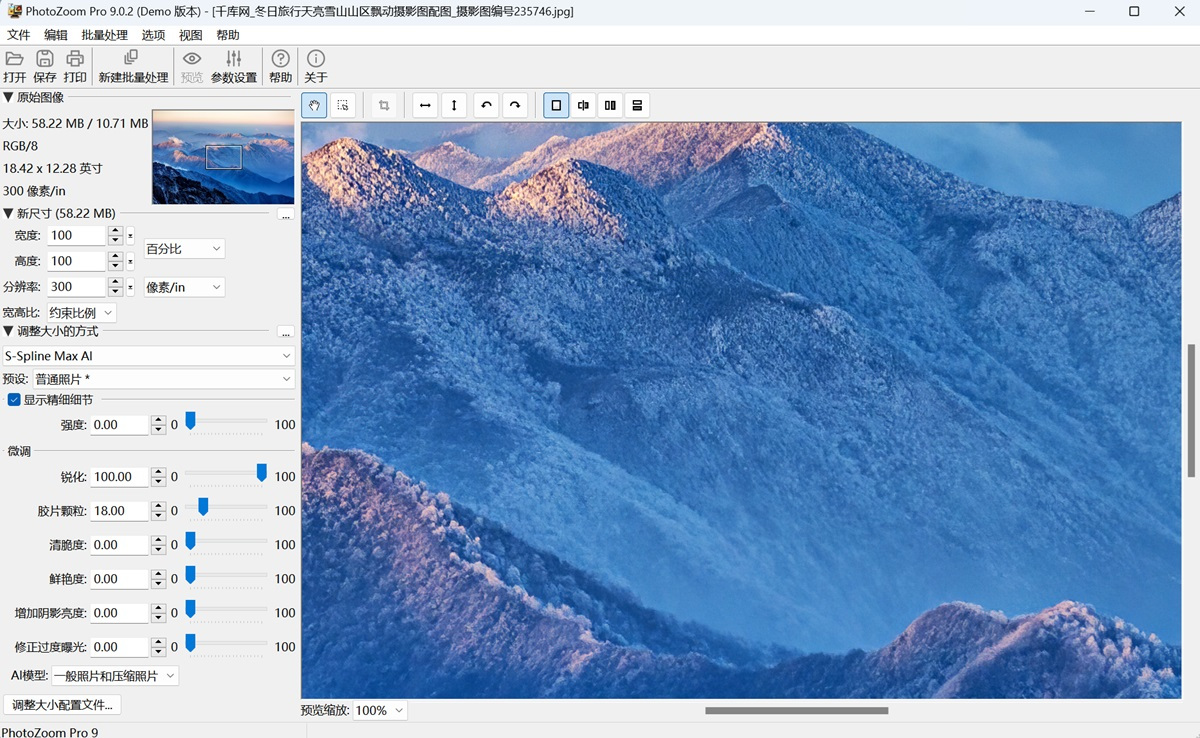
Task: Select the Hand pan tool
Action: tap(314, 105)
